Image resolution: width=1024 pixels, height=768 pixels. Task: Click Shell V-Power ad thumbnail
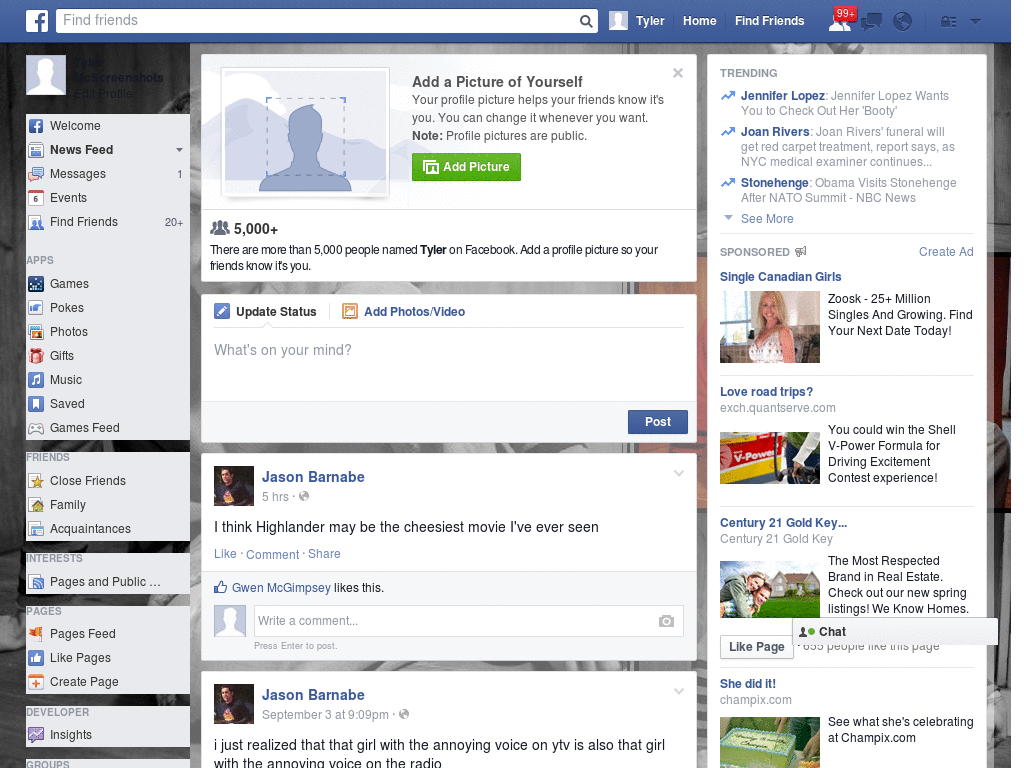coord(769,458)
